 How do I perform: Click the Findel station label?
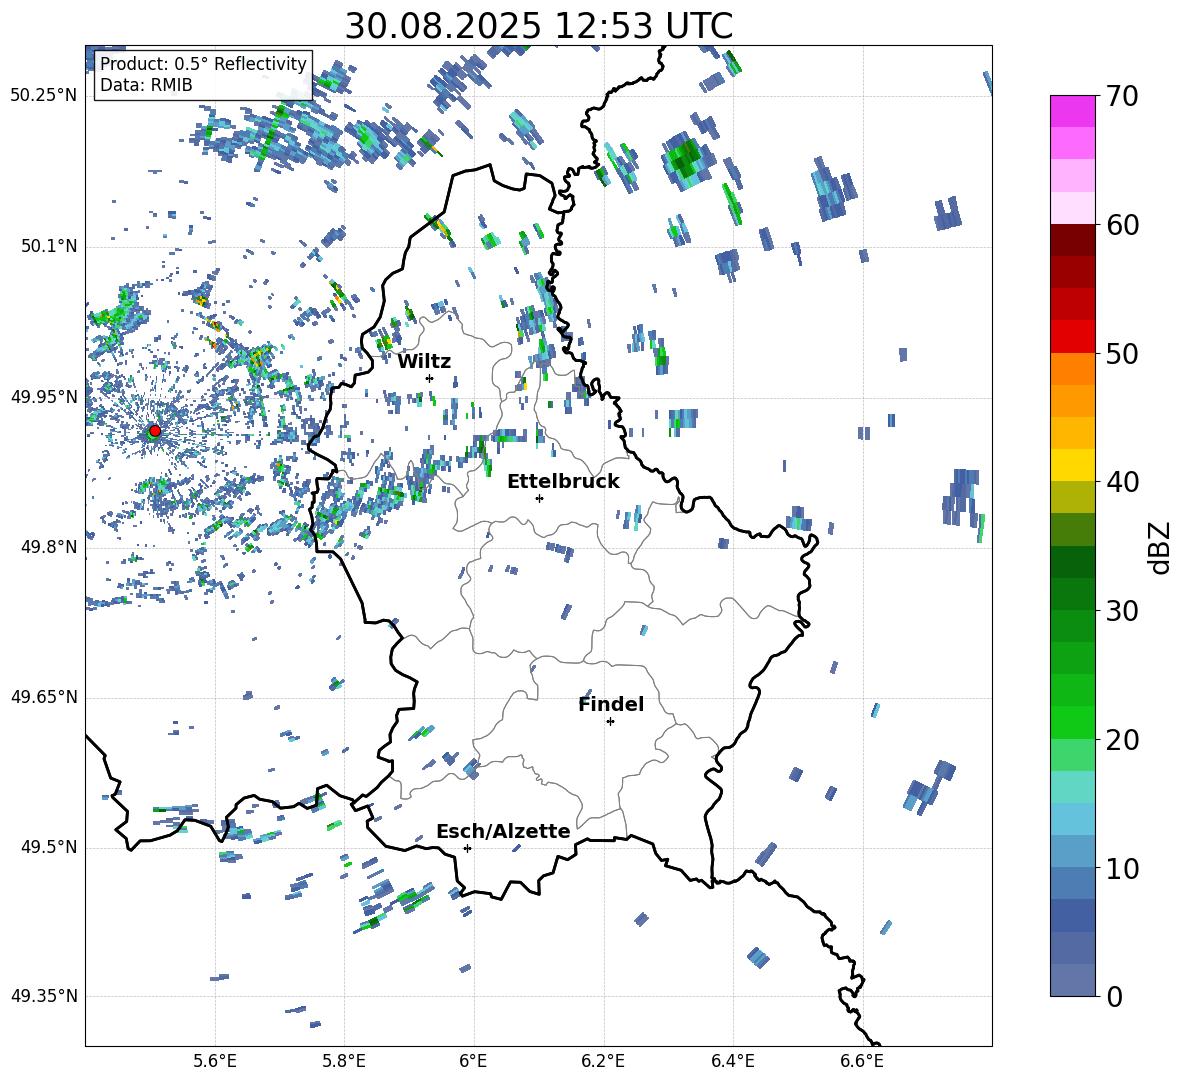pyautogui.click(x=611, y=705)
